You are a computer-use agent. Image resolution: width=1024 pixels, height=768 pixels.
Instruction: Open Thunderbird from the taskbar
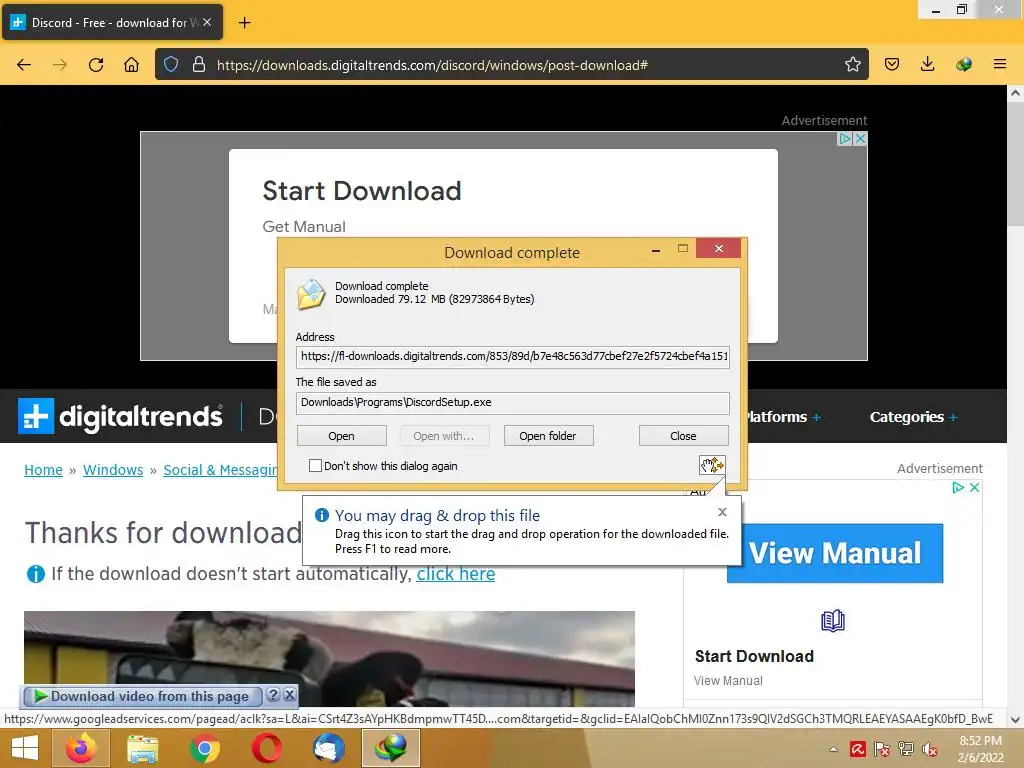pos(328,748)
